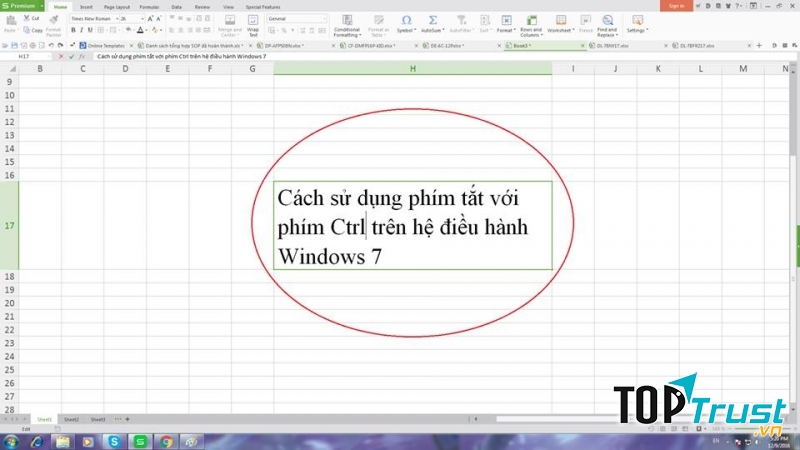
Task: Switch to the Insert ribbon tab
Action: click(x=86, y=7)
